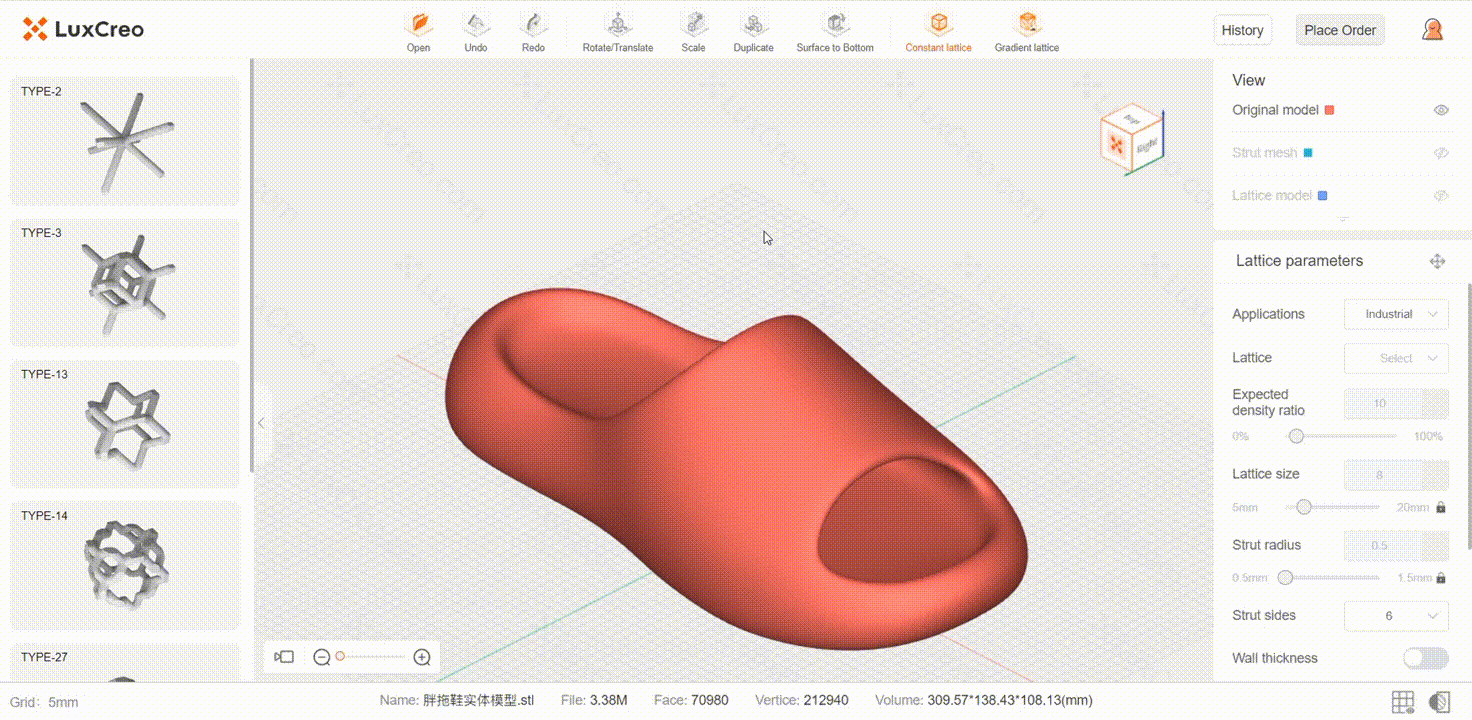Choose the Constant lattice mode
Image resolution: width=1472 pixels, height=720 pixels.
938,31
